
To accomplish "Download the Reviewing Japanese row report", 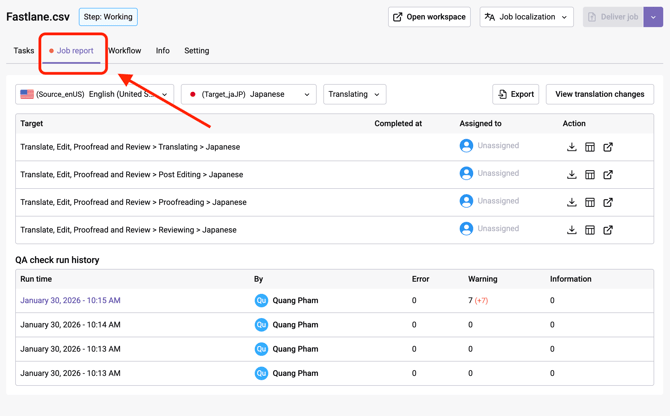I will [x=571, y=230].
